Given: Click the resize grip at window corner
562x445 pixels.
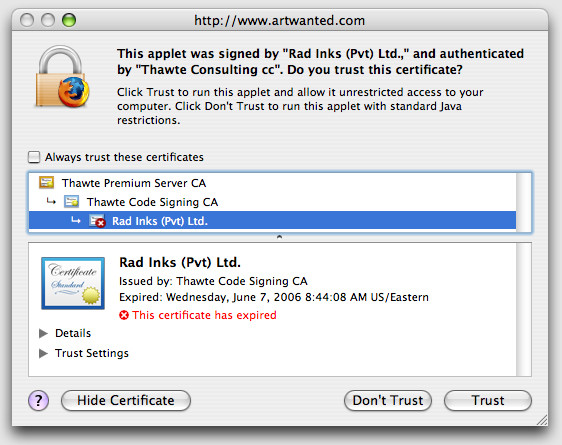Looking at the screenshot, I should coord(542,420).
